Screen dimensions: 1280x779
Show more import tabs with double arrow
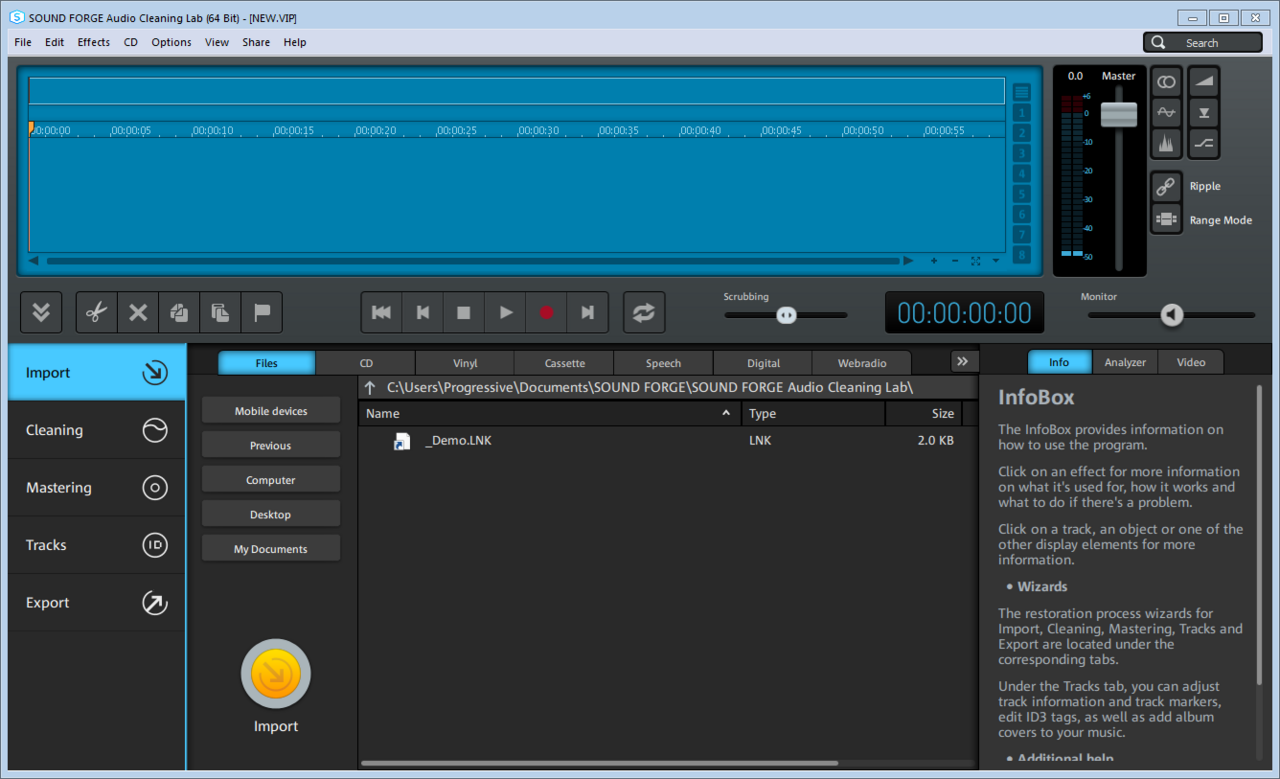click(x=962, y=361)
